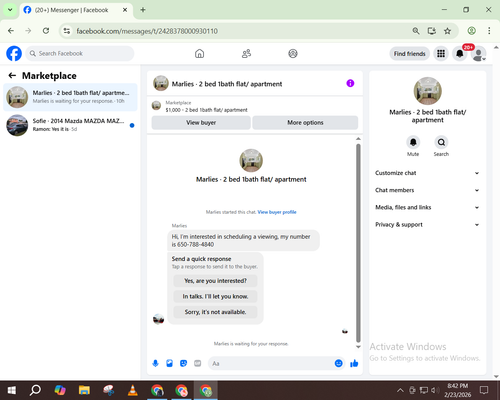Screen dimensions: 500x400
Task: Attach a photo with the image icon
Action: point(169,363)
